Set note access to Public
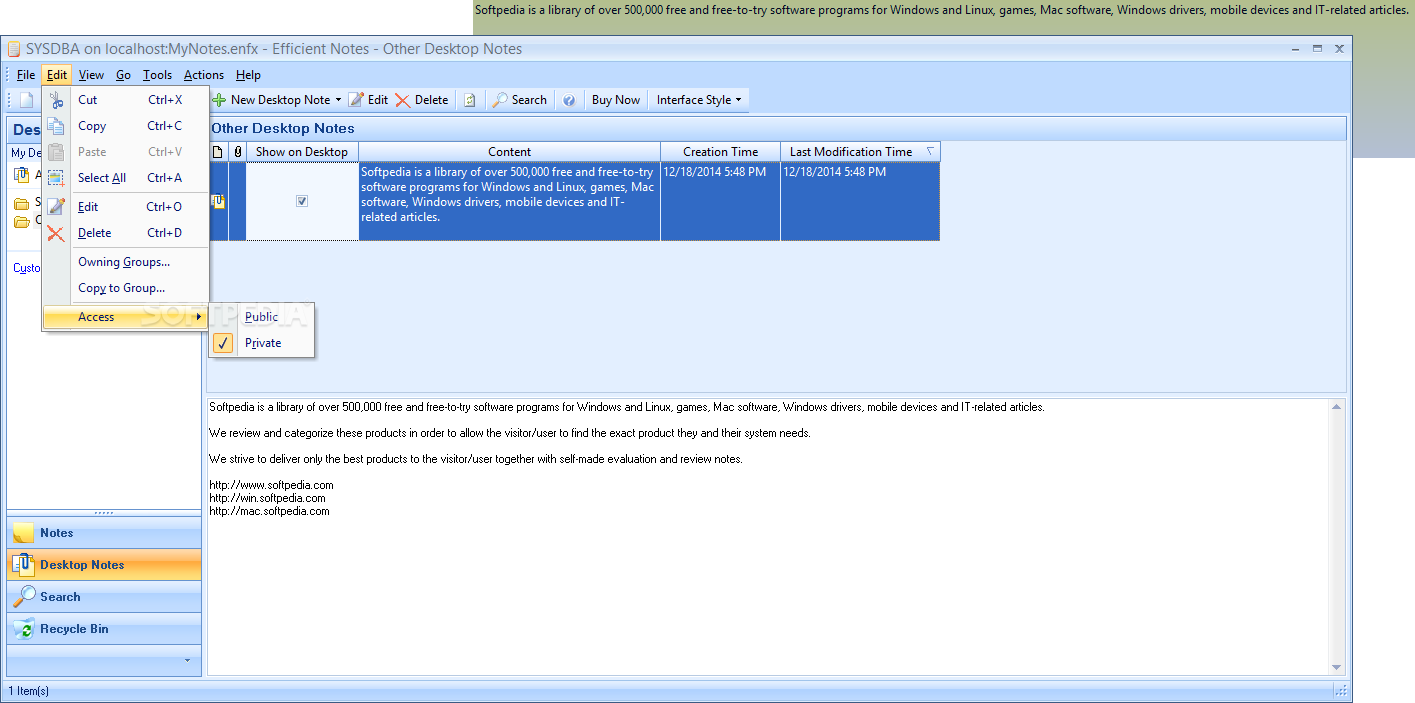Image resolution: width=1415 pixels, height=703 pixels. point(262,317)
